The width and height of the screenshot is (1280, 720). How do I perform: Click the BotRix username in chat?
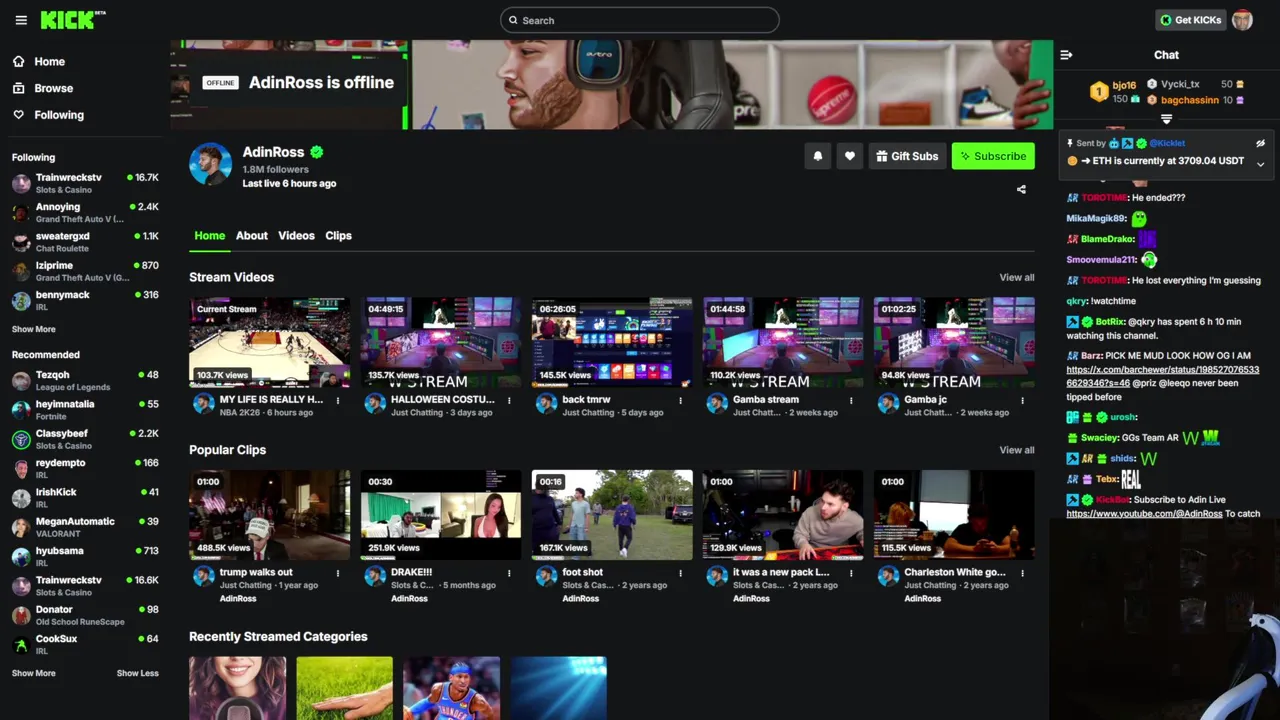pos(1109,322)
